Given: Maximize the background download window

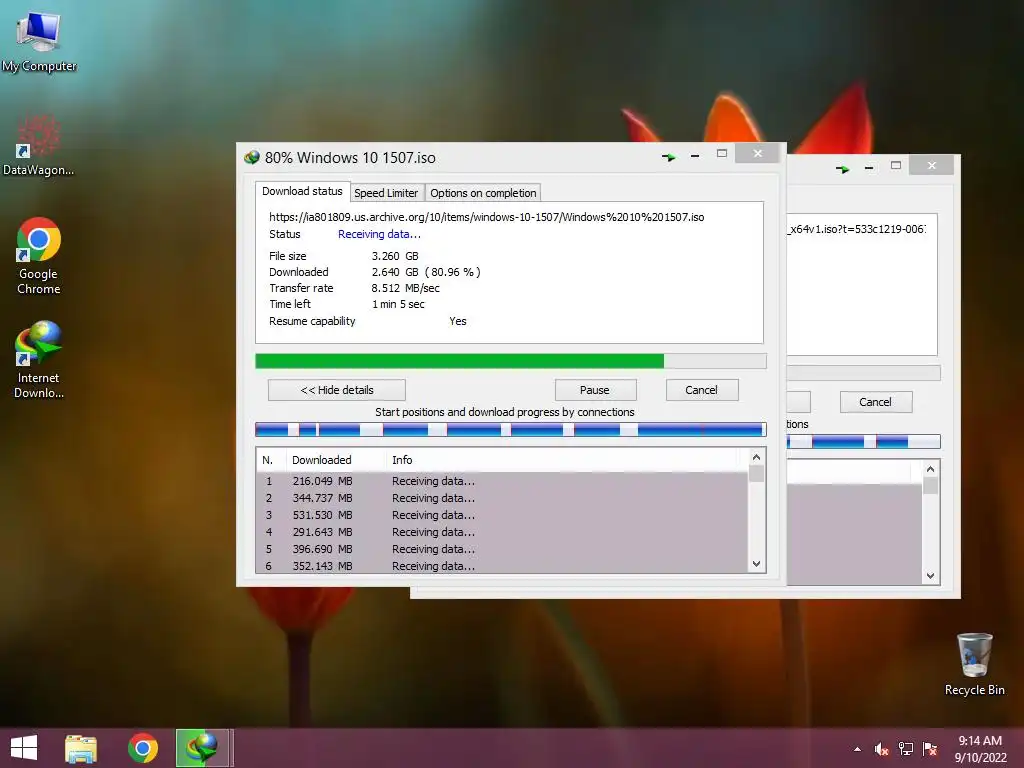Looking at the screenshot, I should 896,165.
